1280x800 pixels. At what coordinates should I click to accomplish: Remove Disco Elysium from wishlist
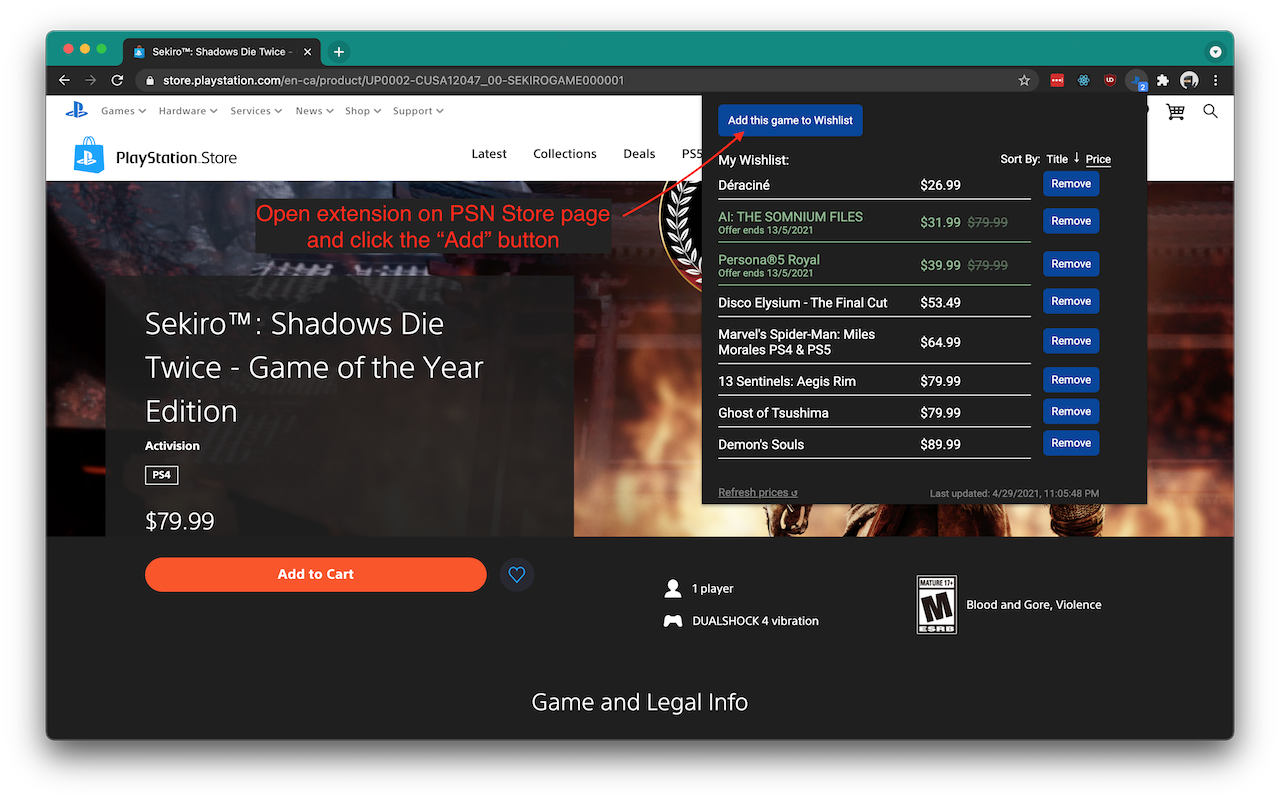pos(1071,301)
